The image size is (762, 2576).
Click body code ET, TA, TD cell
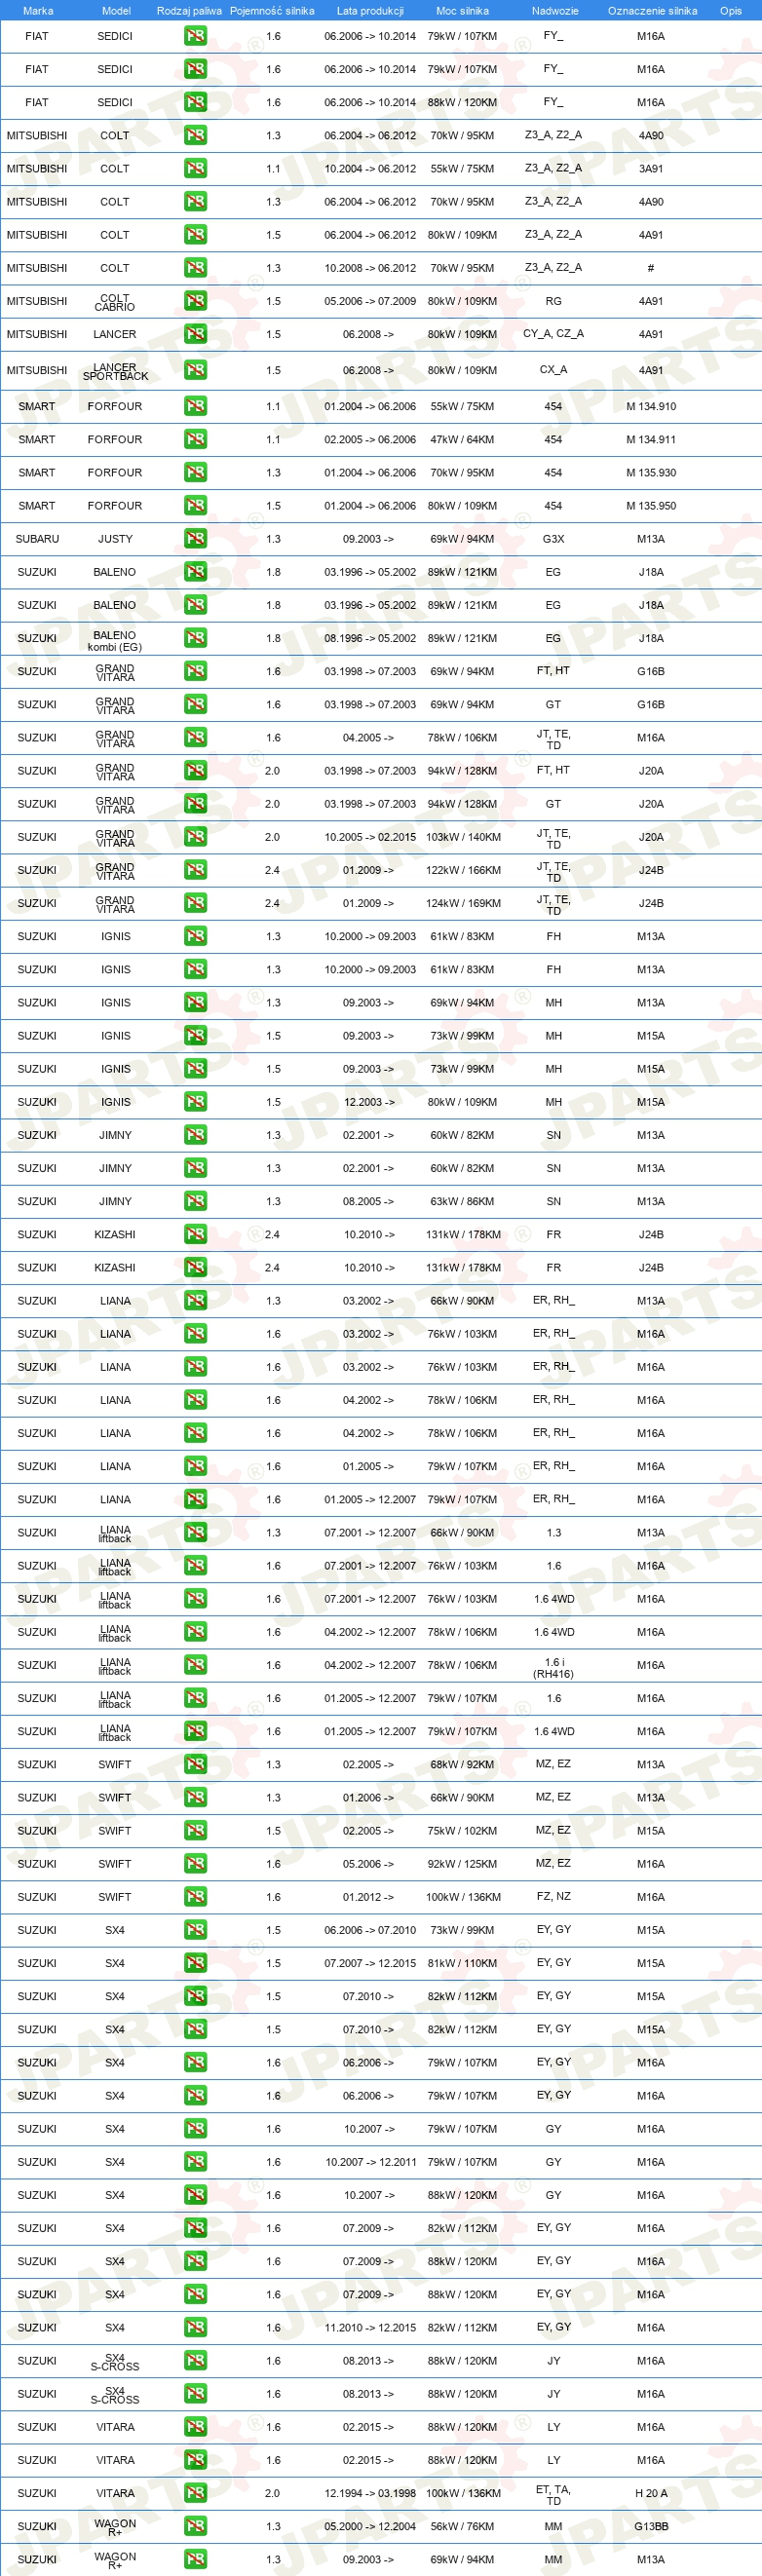553,2495
